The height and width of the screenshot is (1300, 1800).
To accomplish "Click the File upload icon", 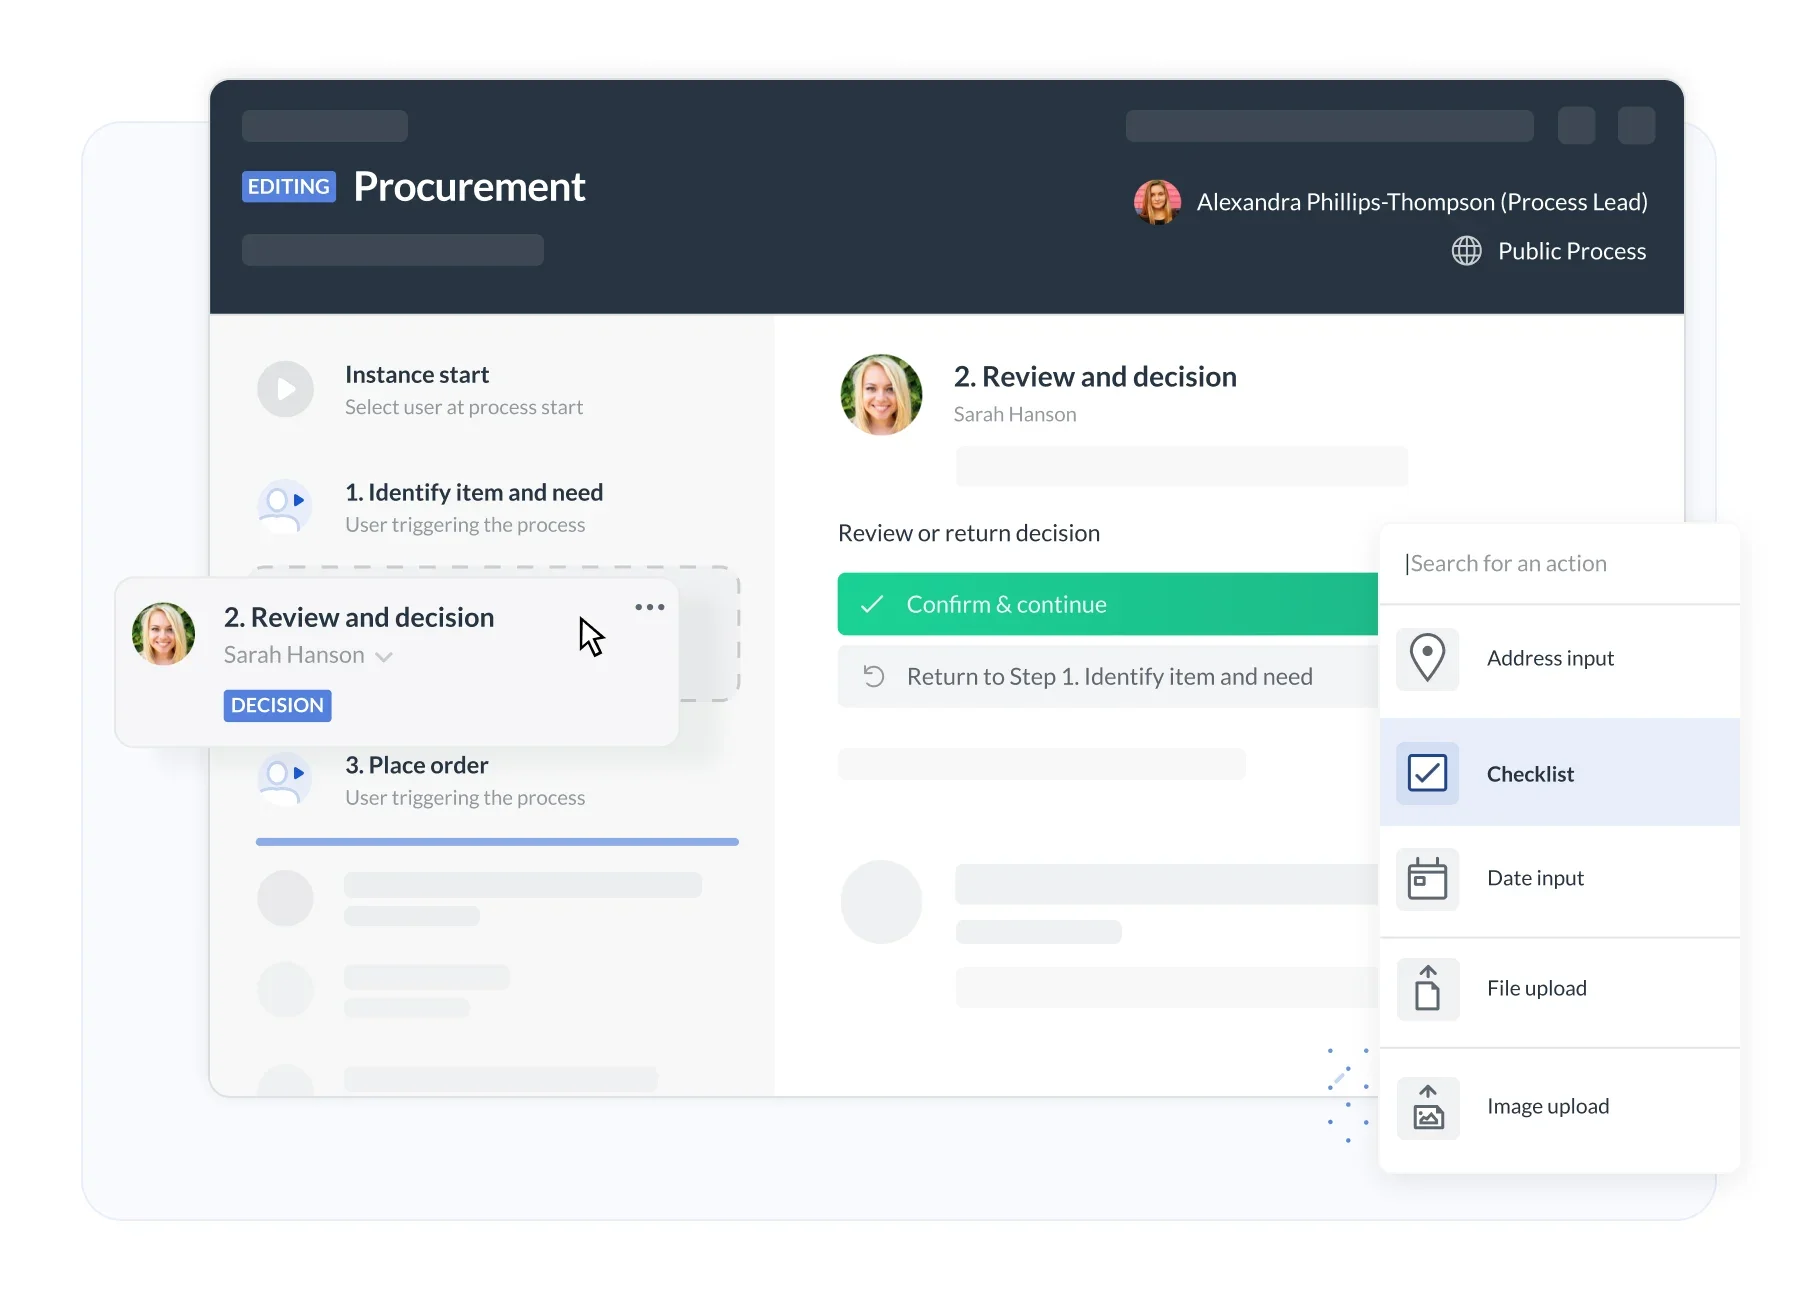I will pos(1427,989).
